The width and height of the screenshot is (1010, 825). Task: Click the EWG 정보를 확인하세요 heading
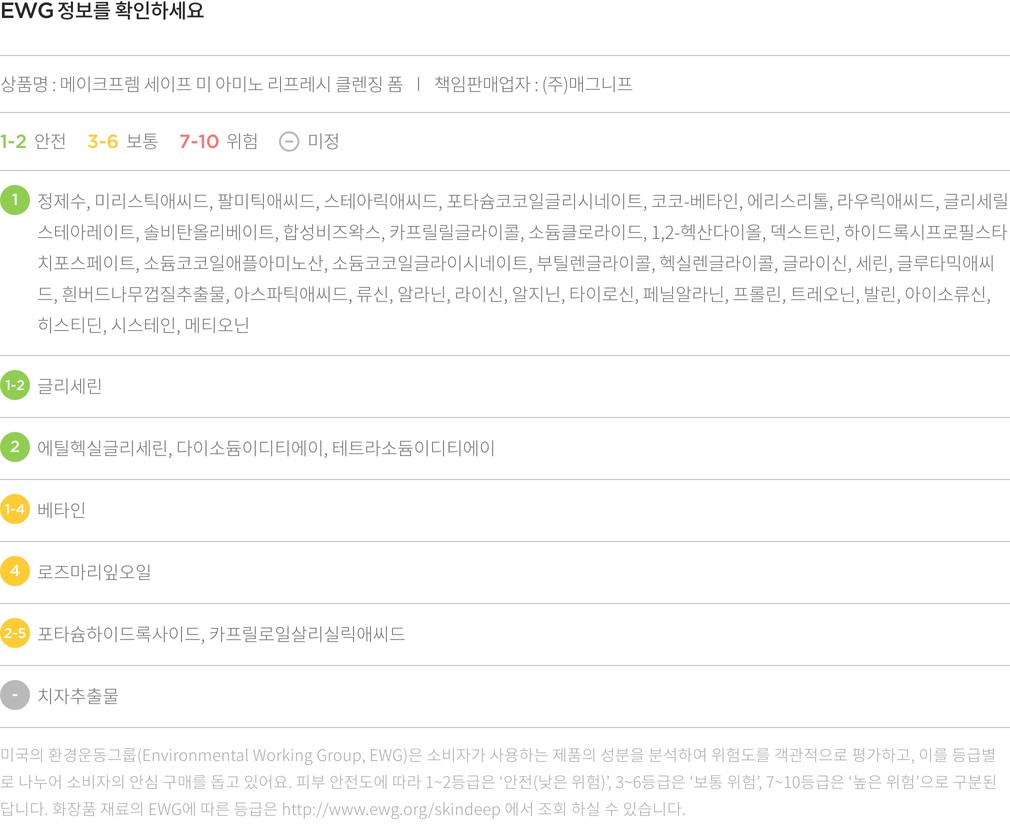pyautogui.click(x=102, y=12)
